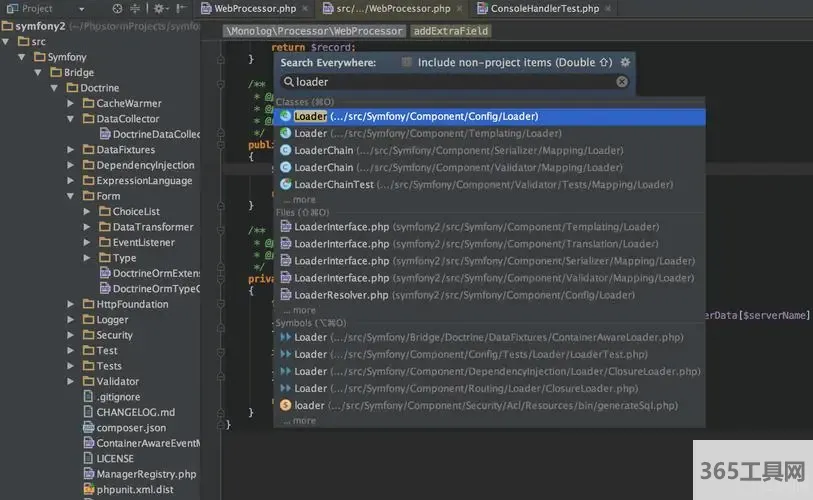Screen dimensions: 813x500
Task: Expand the HttpFoundation folder
Action: coord(71,304)
